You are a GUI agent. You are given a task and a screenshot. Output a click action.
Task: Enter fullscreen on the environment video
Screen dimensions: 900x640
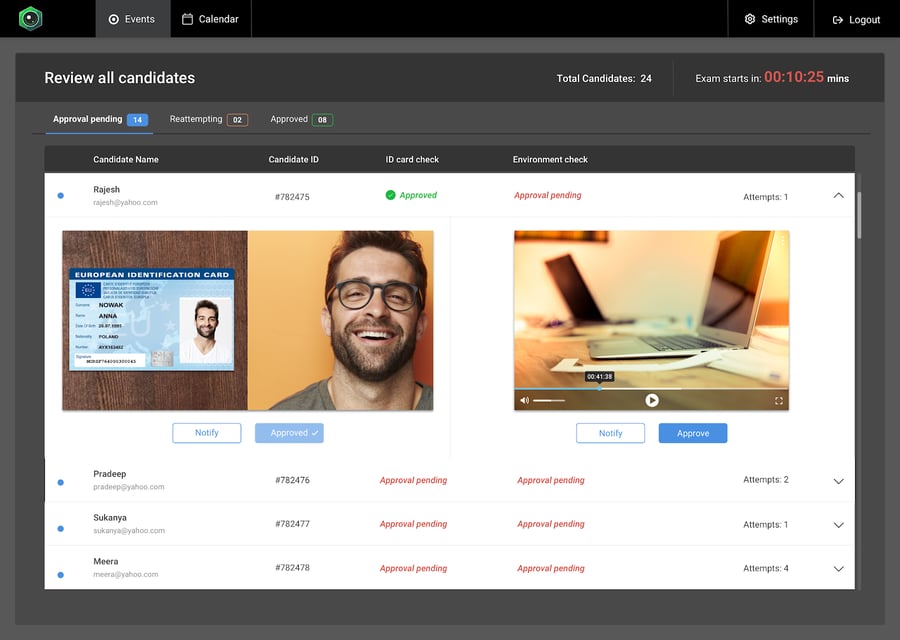coord(778,400)
